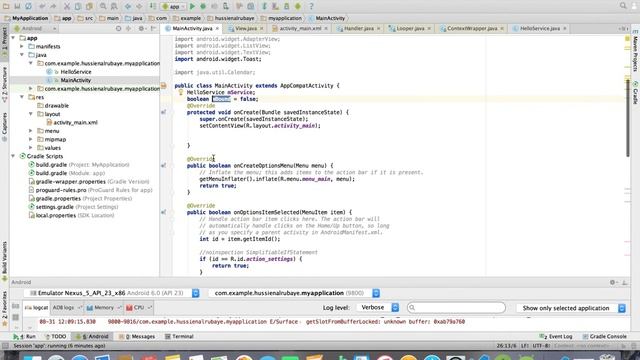
Task: Open the Android project view dropdown
Action: 35,29
